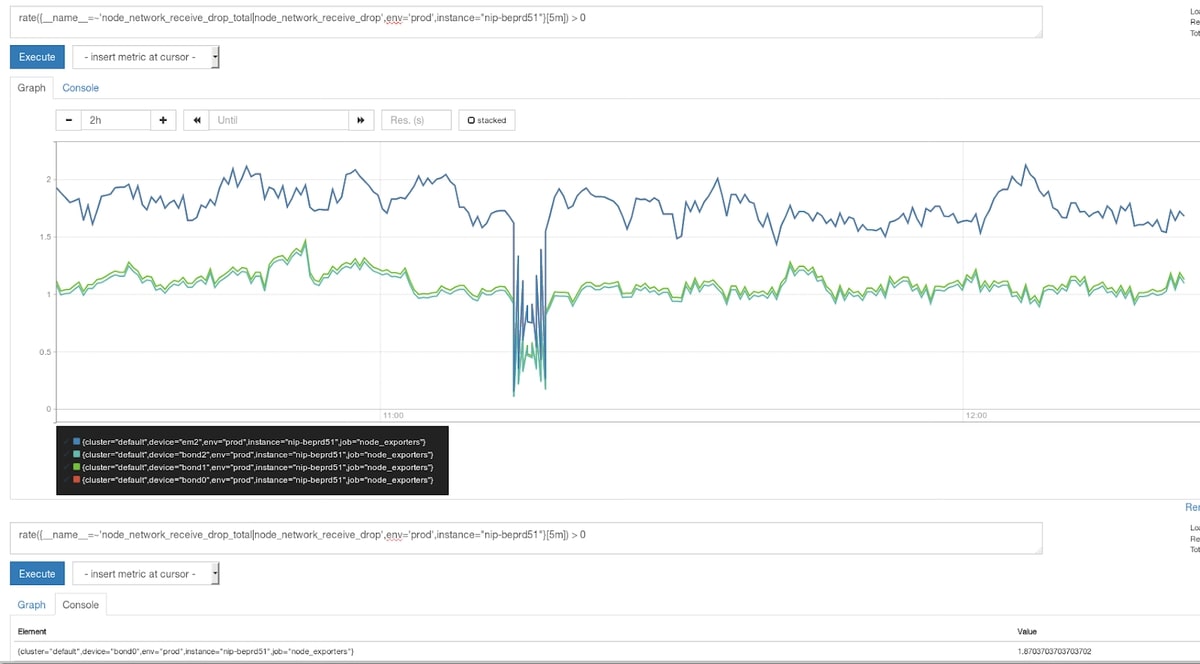Click the rewind arrows left of the Until field
This screenshot has height=664, width=1200.
point(196,119)
